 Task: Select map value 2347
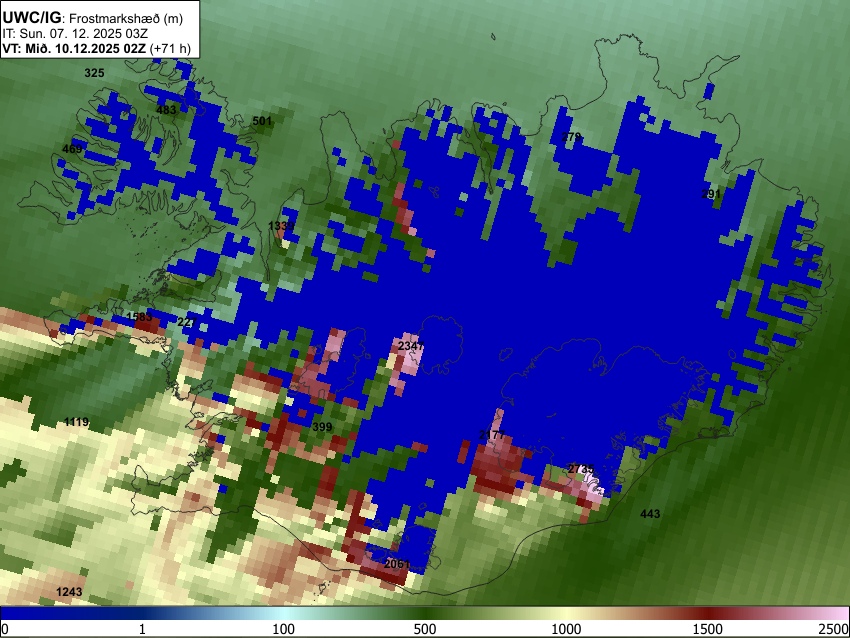[411, 346]
